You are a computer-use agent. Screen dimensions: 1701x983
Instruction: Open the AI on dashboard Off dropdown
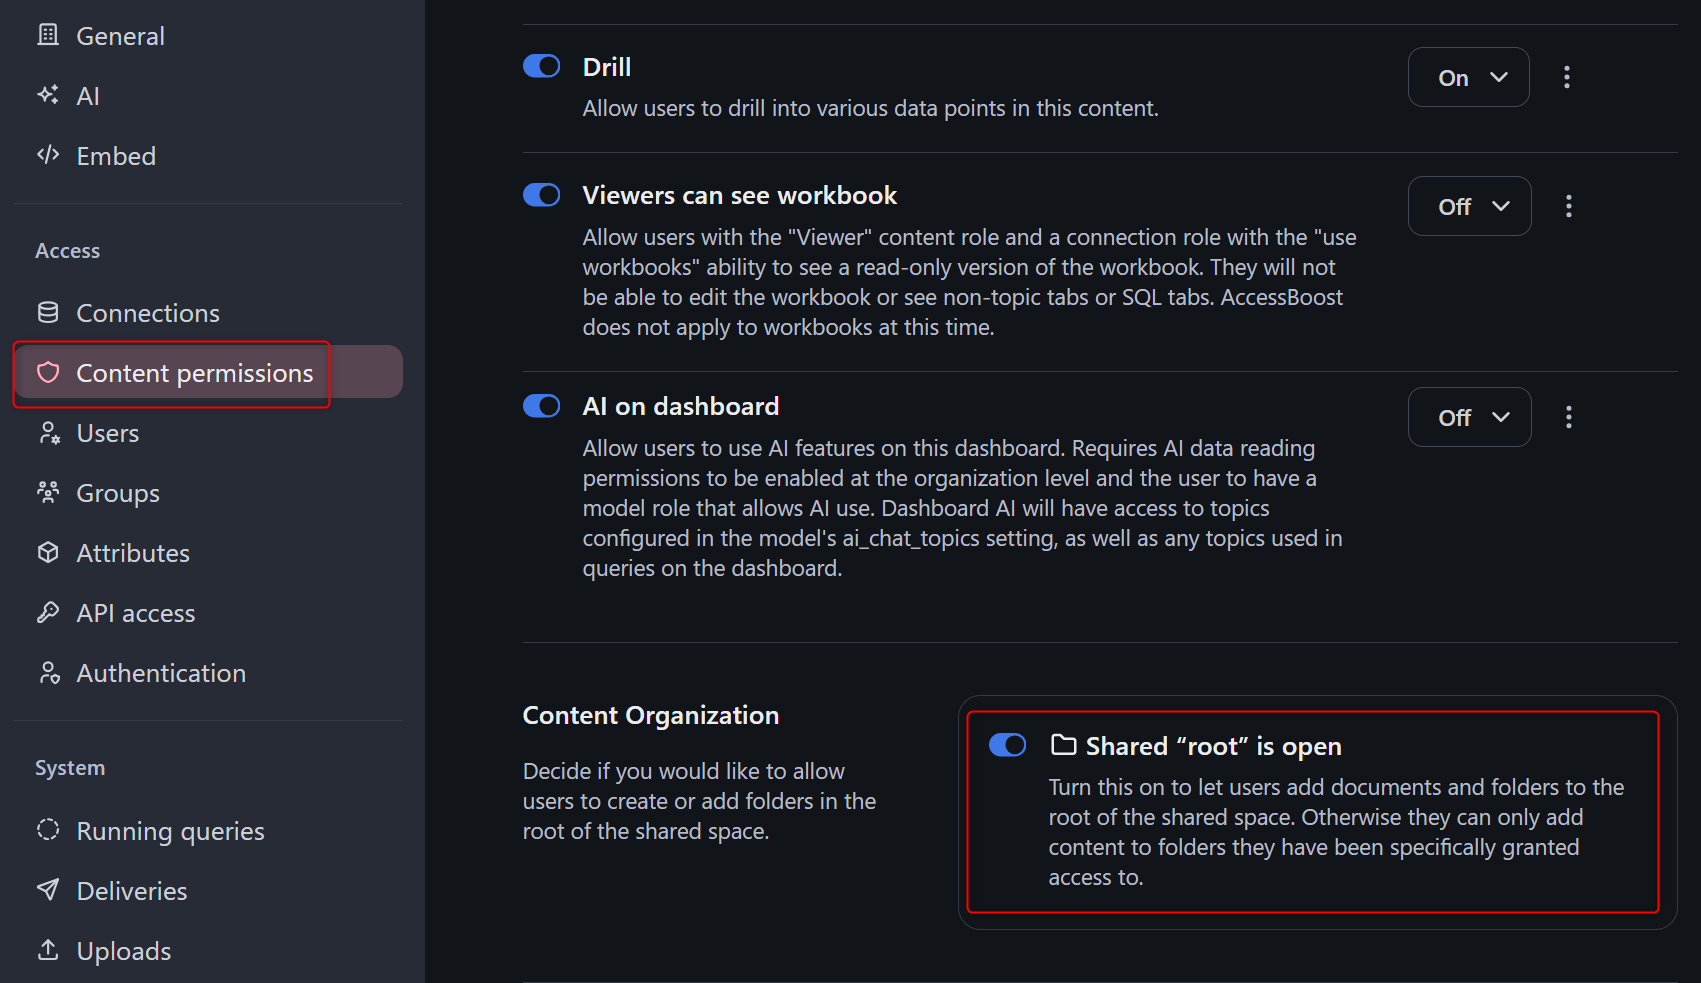pos(1469,418)
